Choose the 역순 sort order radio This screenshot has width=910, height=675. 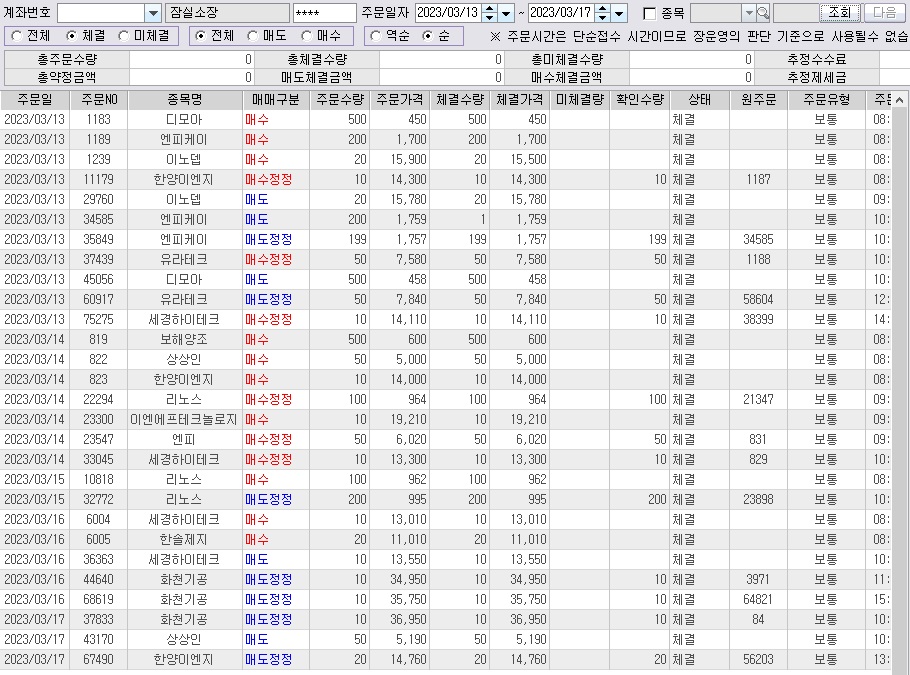[x=376, y=36]
